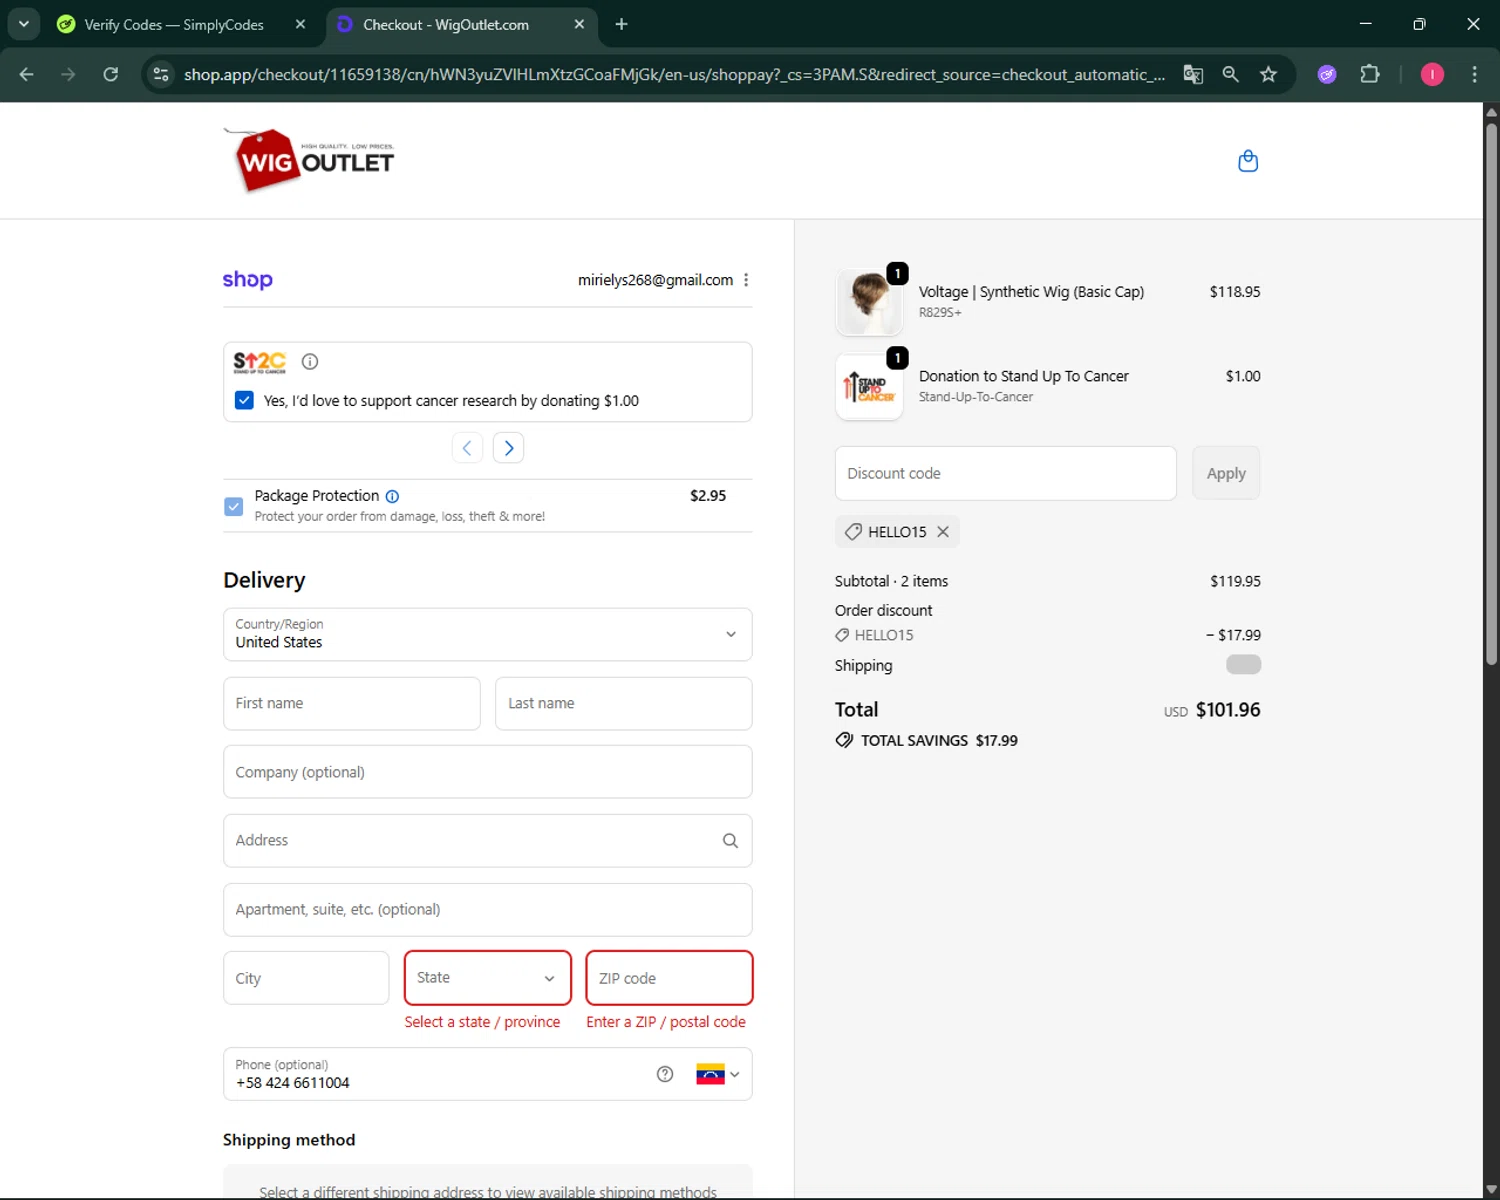Toggle the Package Protection checkbox
Viewport: 1500px width, 1200px height.
tap(234, 506)
